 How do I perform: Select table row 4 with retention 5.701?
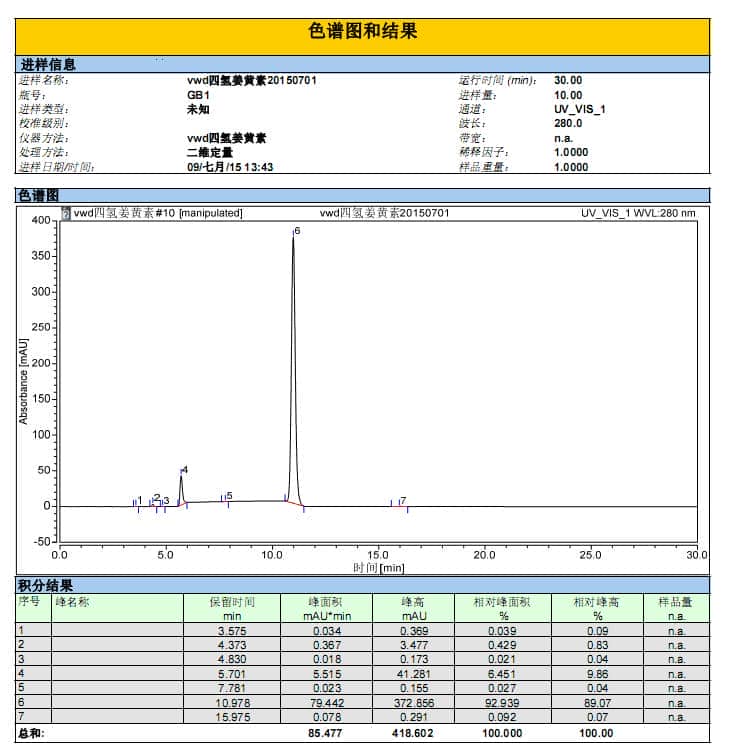pos(363,674)
